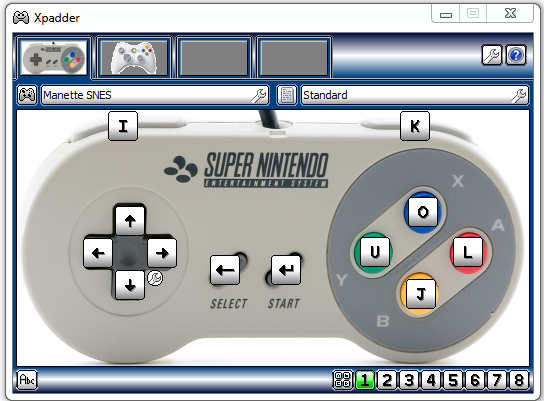Open the set selector grid icon
This screenshot has width=544, height=401.
pyautogui.click(x=343, y=379)
